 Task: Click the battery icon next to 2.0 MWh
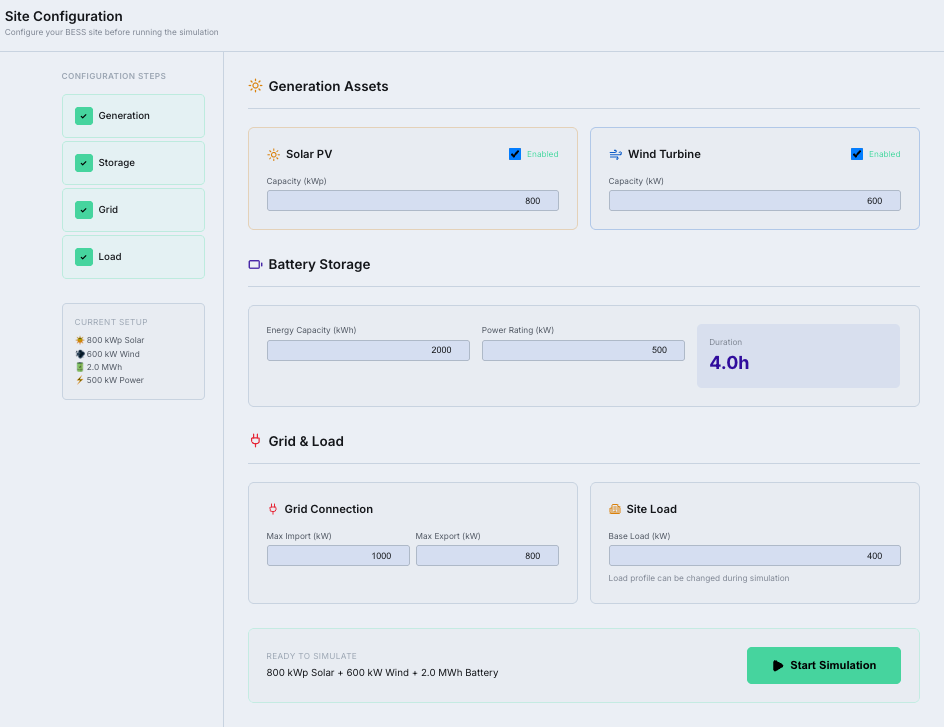click(x=79, y=367)
